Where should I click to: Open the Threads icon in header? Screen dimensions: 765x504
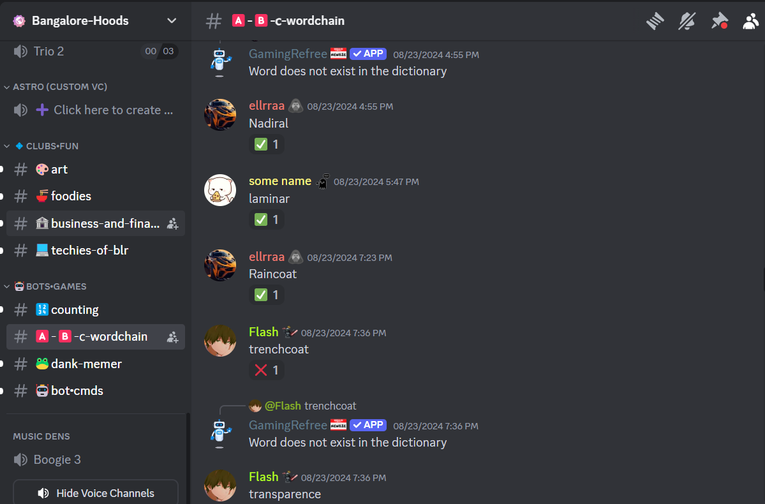tap(655, 21)
